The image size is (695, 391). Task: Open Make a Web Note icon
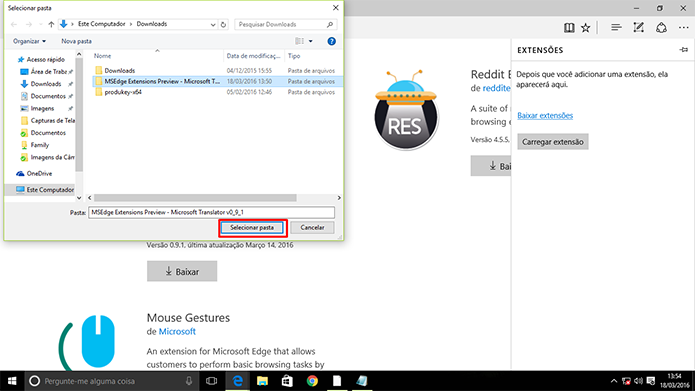point(638,27)
